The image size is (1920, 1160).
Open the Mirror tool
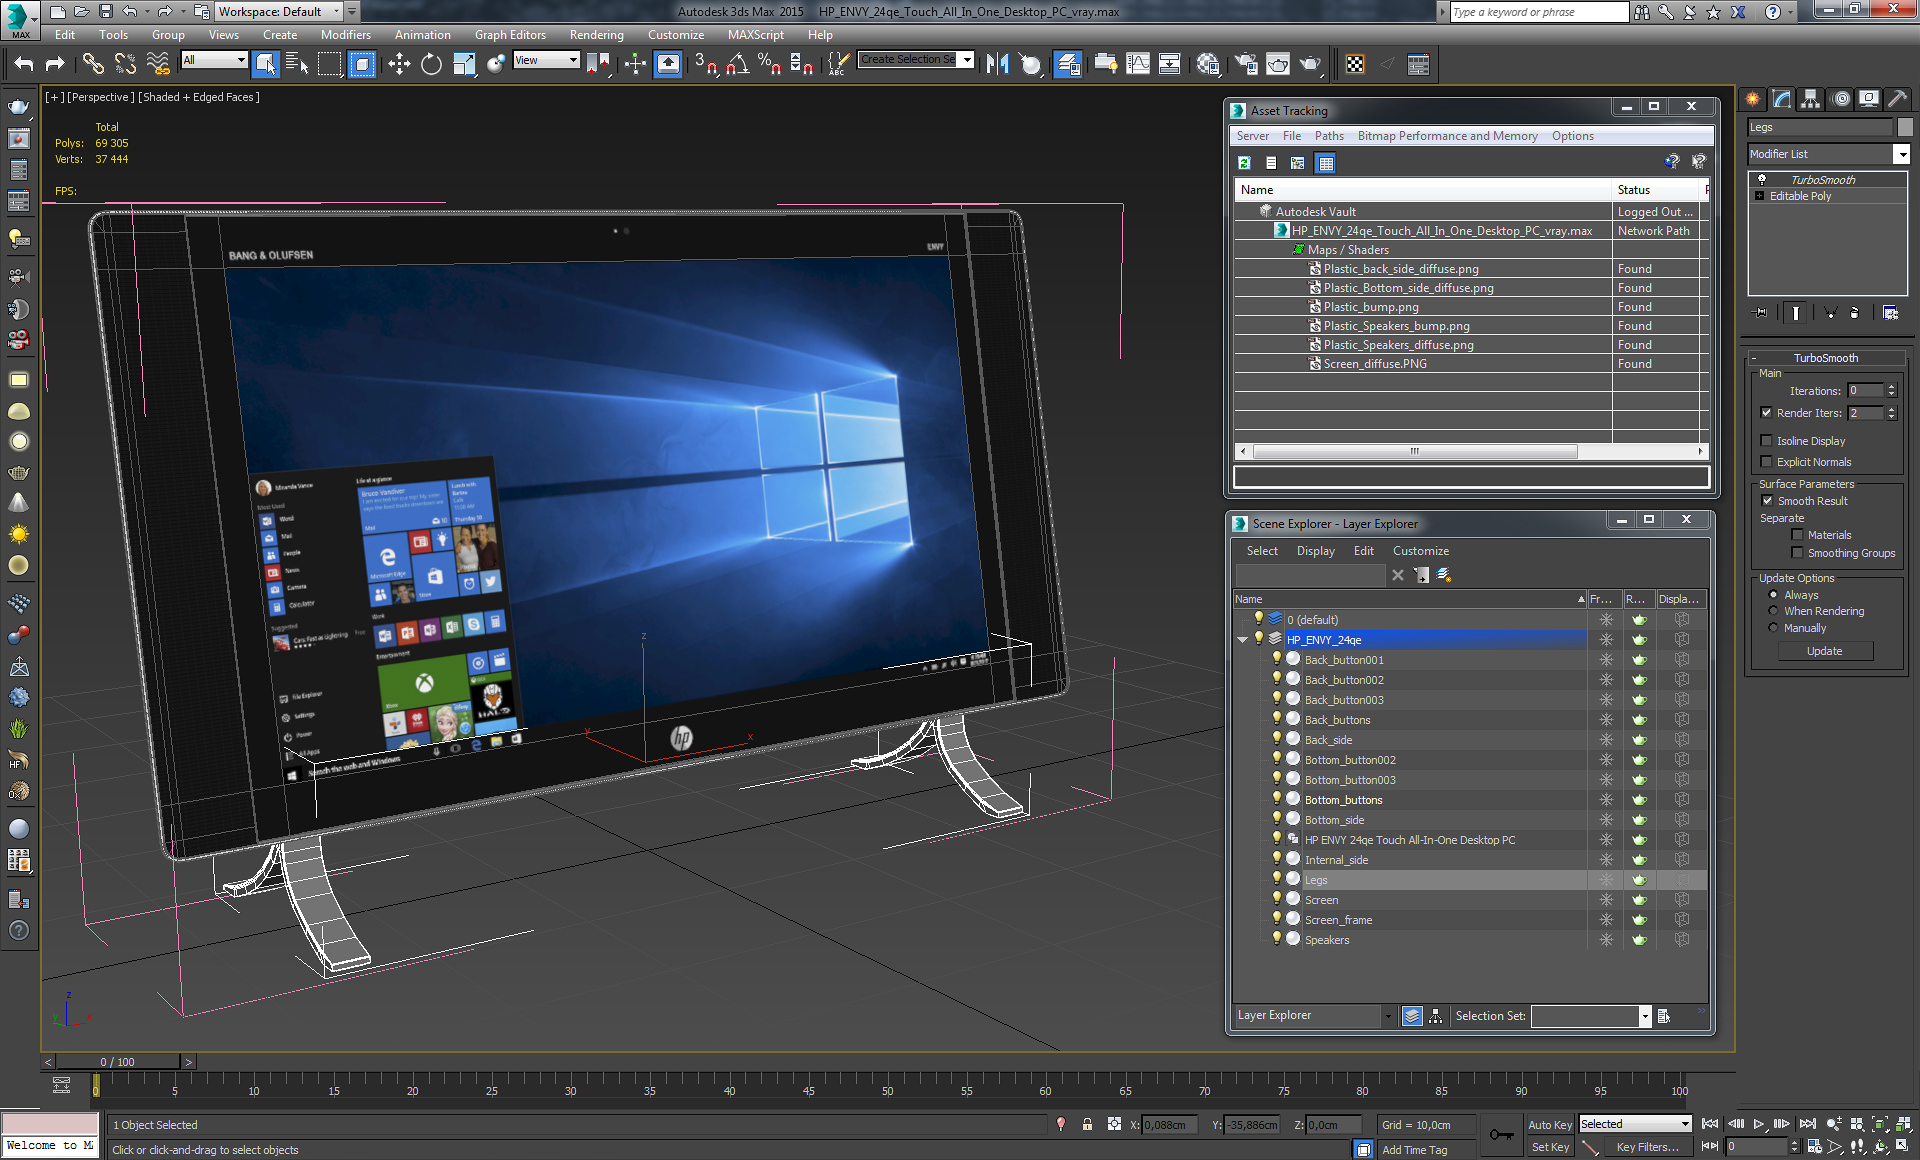tap(997, 64)
